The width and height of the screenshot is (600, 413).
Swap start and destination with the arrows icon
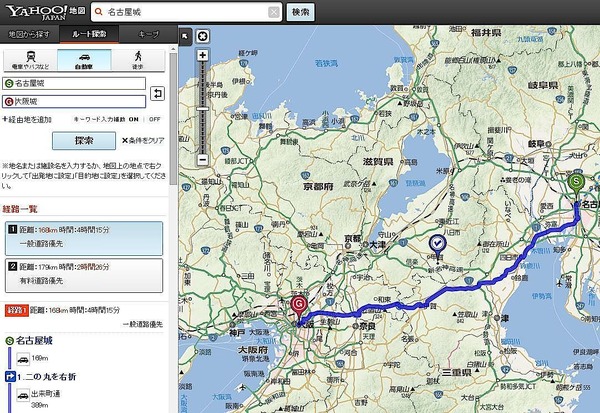pyautogui.click(x=157, y=93)
